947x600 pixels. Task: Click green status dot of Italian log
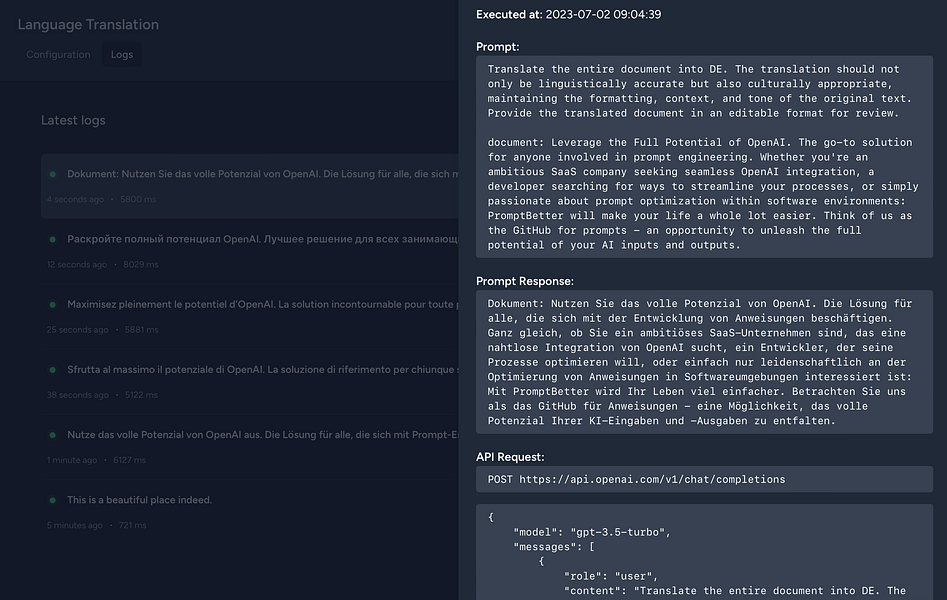(53, 370)
